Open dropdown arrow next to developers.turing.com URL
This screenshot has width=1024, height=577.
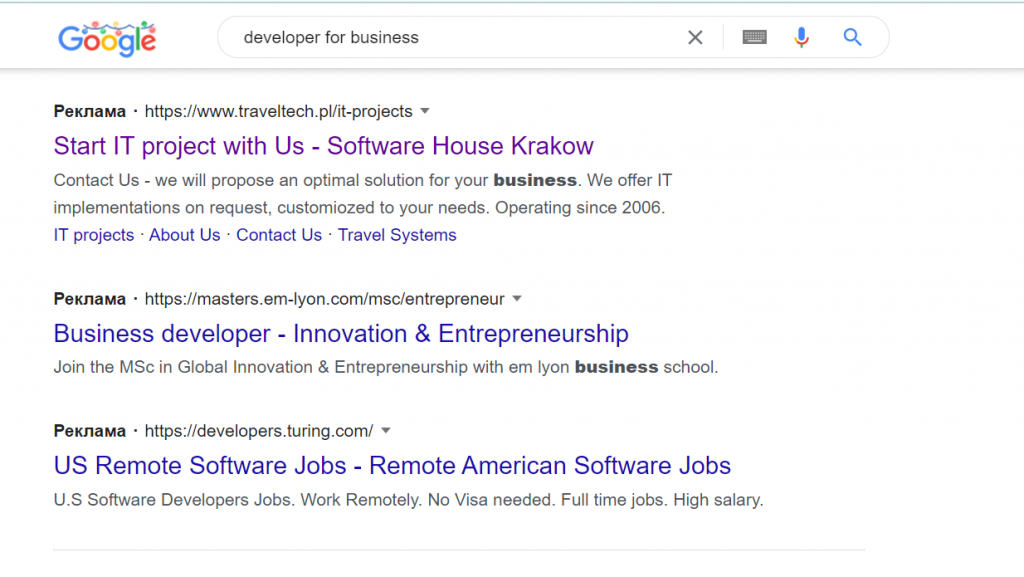(386, 431)
